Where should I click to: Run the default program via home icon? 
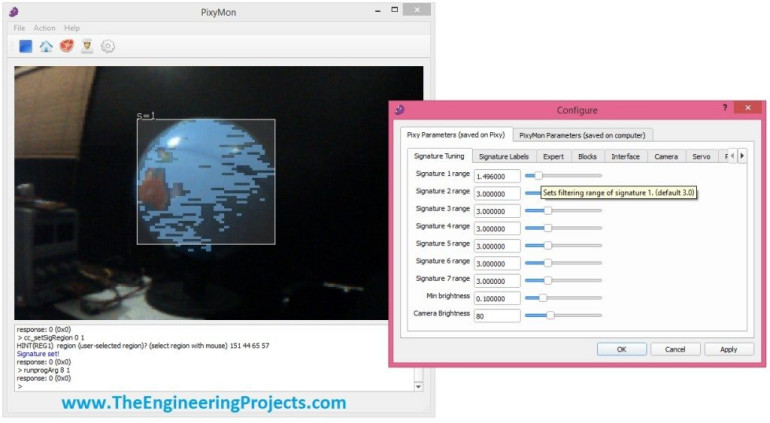46,46
